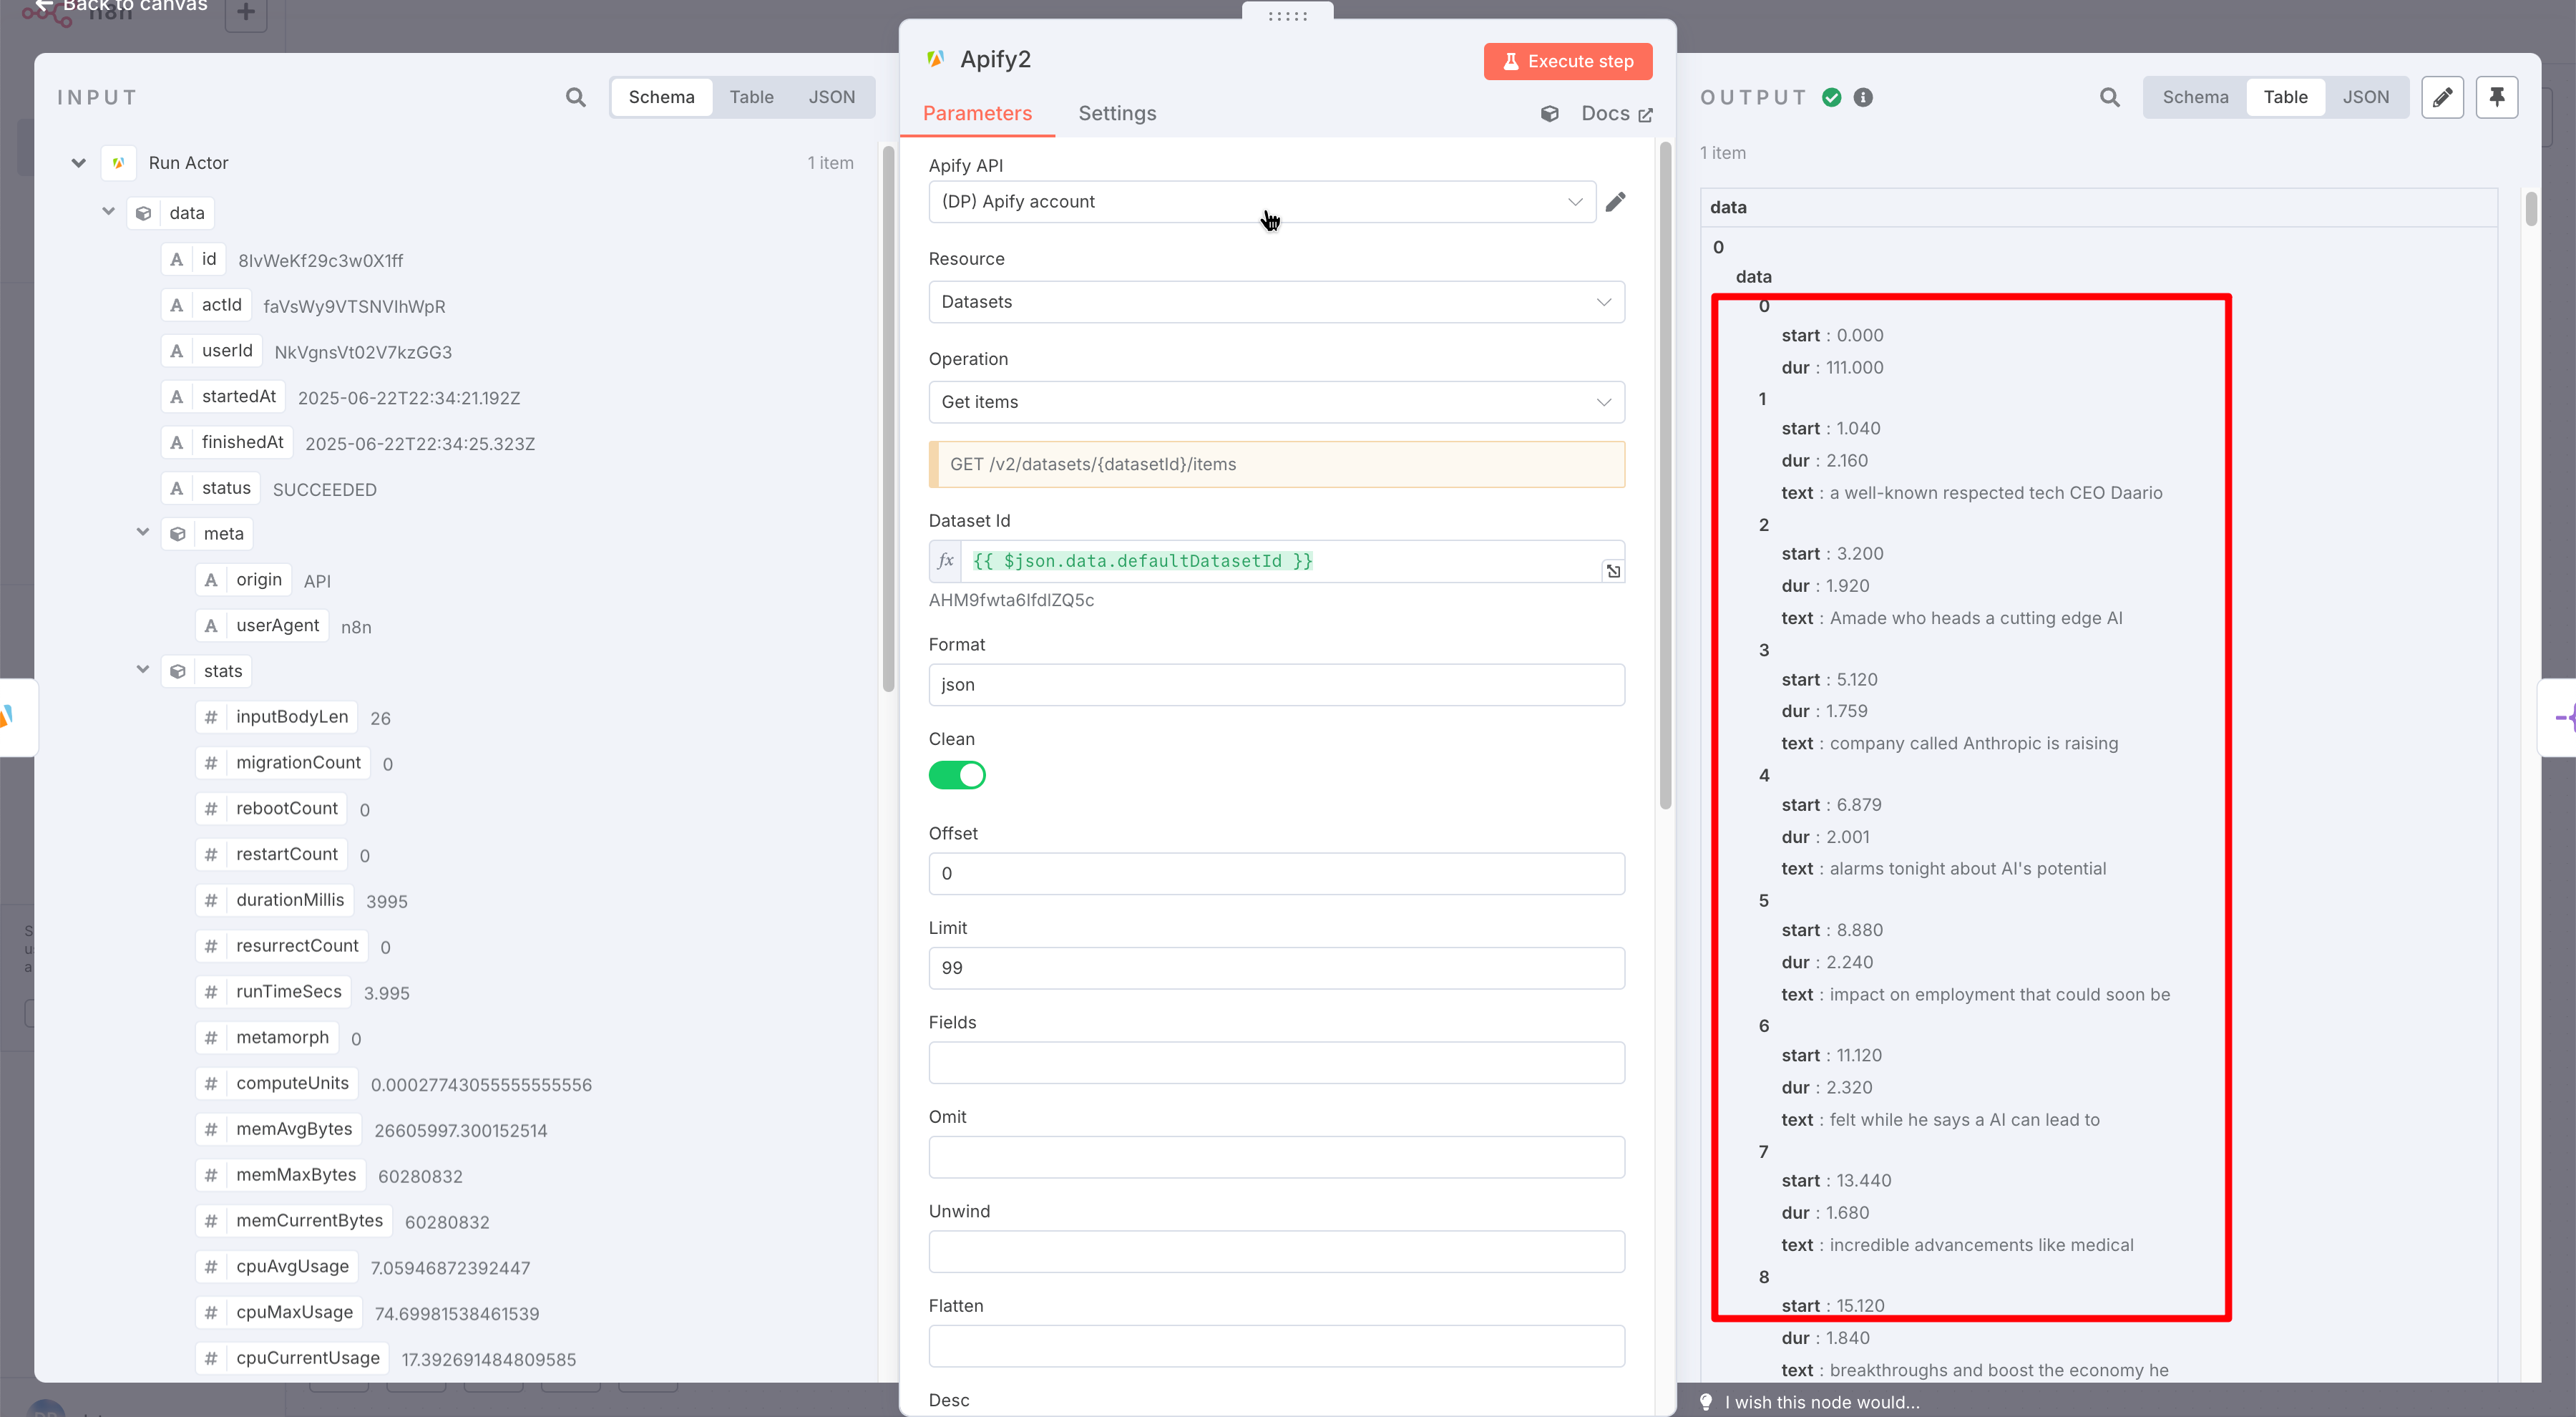The image size is (2576, 1417).
Task: Collapse the data tree node
Action: [x=109, y=212]
